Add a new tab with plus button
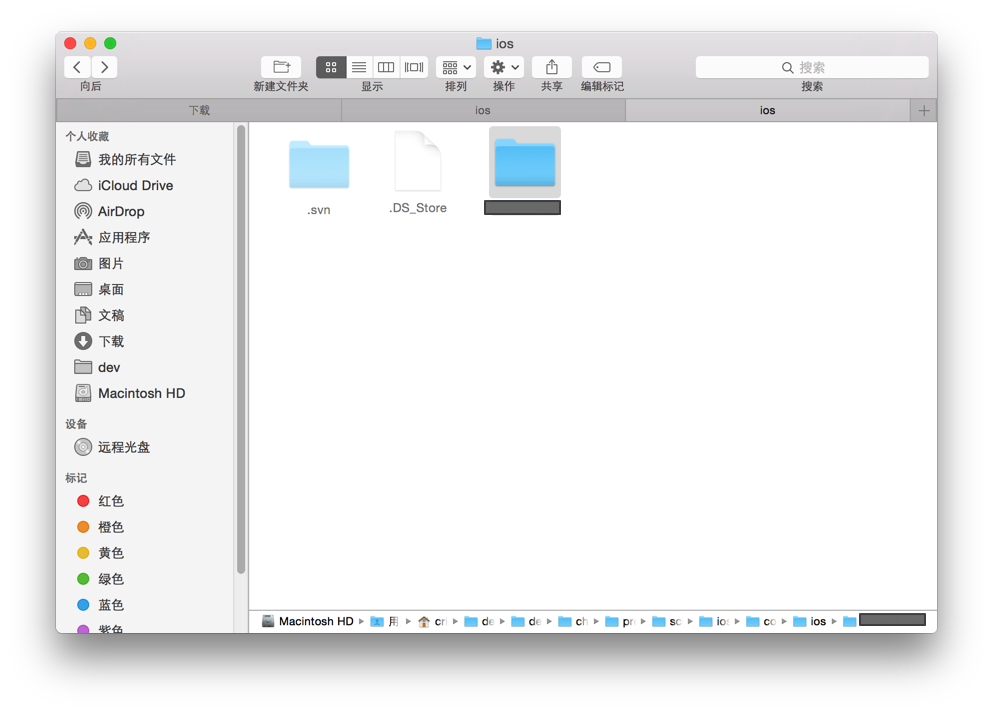 coord(924,111)
